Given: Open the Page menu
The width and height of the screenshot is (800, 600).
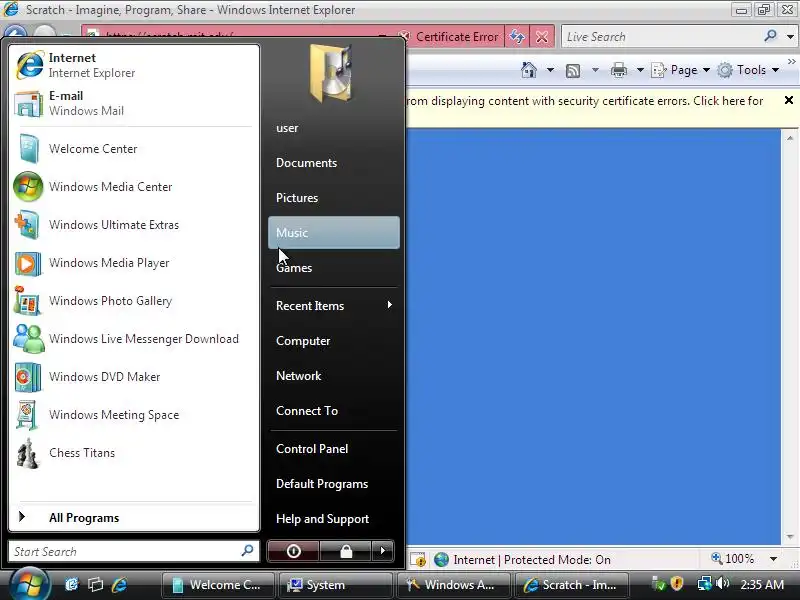Looking at the screenshot, I should pos(681,70).
